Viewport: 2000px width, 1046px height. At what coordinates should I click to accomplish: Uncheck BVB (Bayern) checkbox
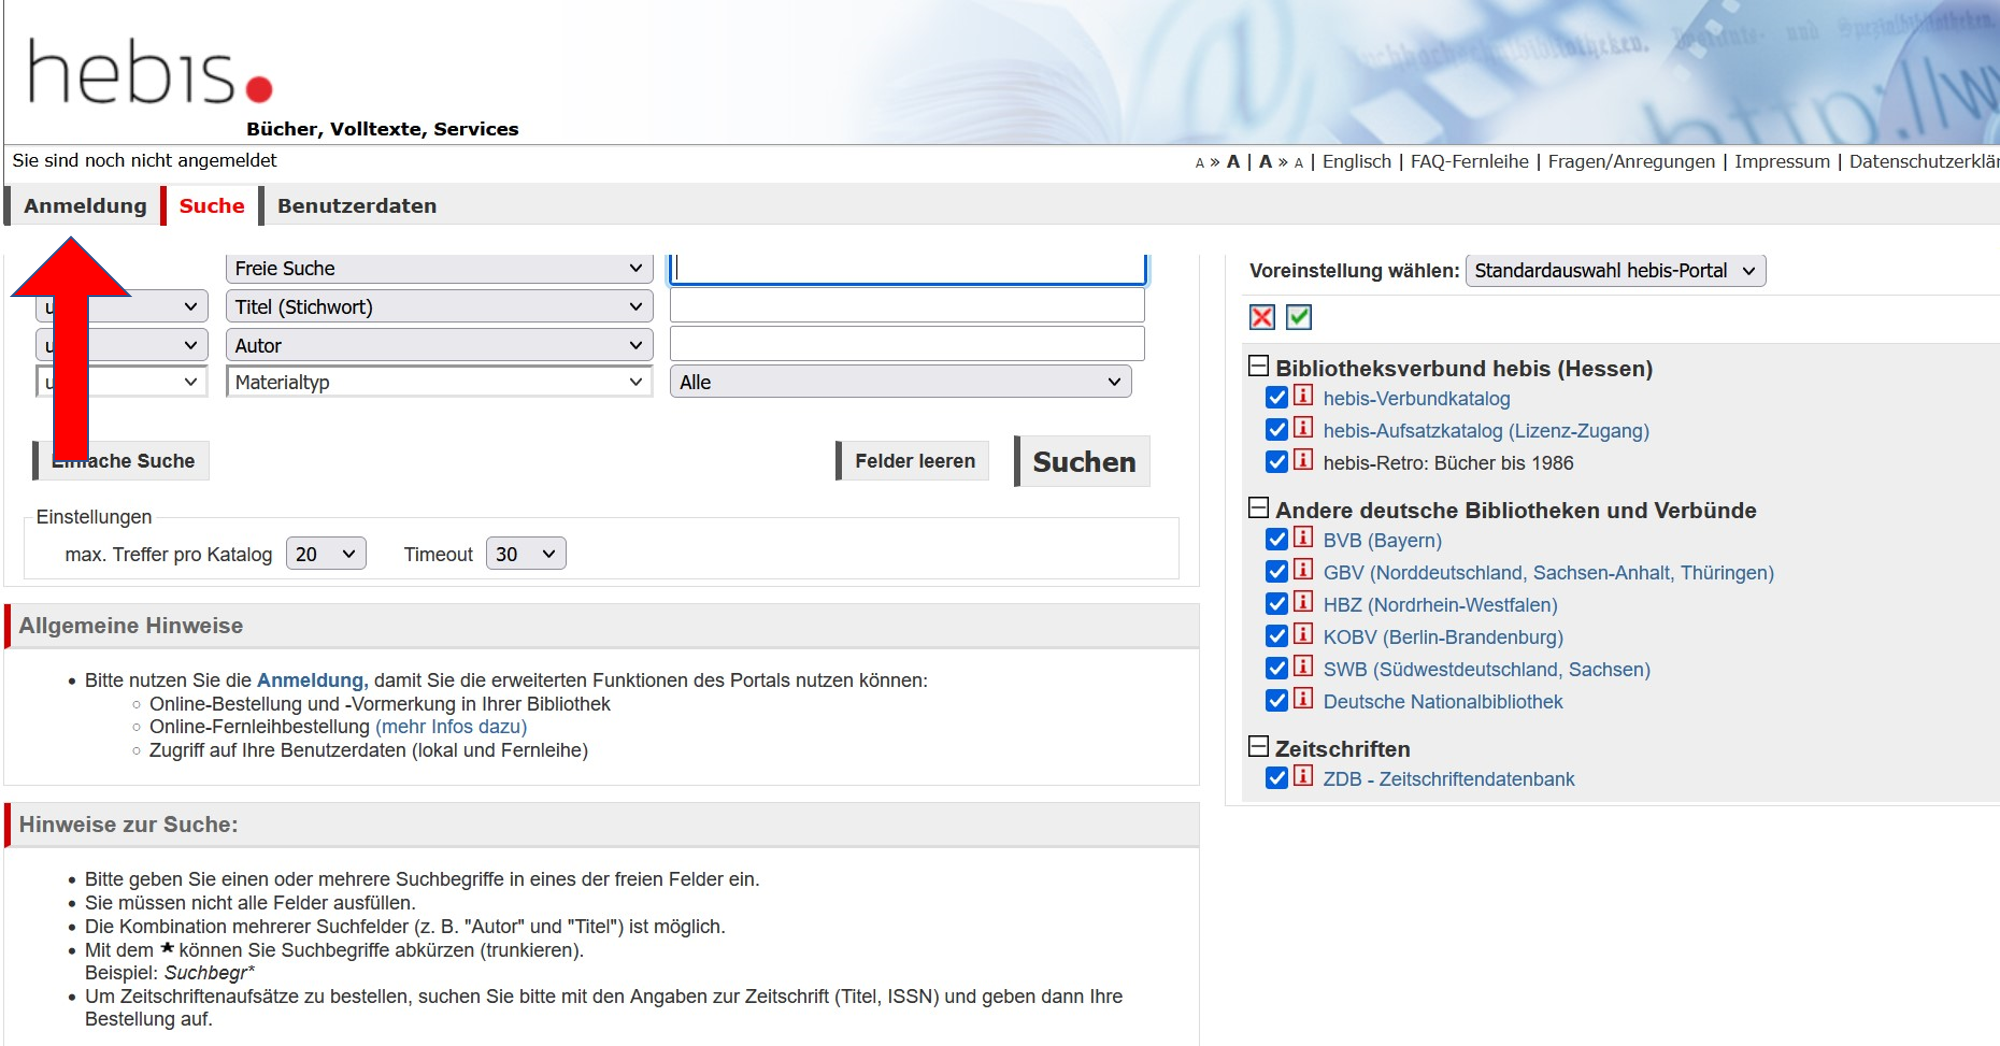coord(1276,540)
